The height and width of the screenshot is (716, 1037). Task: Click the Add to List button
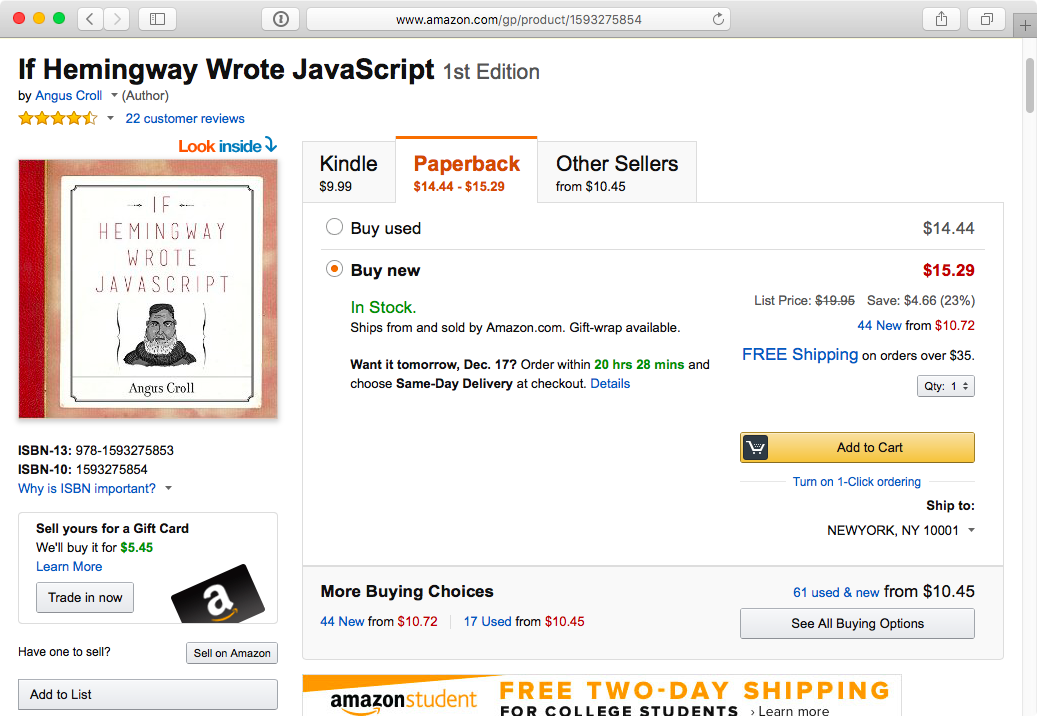(x=147, y=694)
